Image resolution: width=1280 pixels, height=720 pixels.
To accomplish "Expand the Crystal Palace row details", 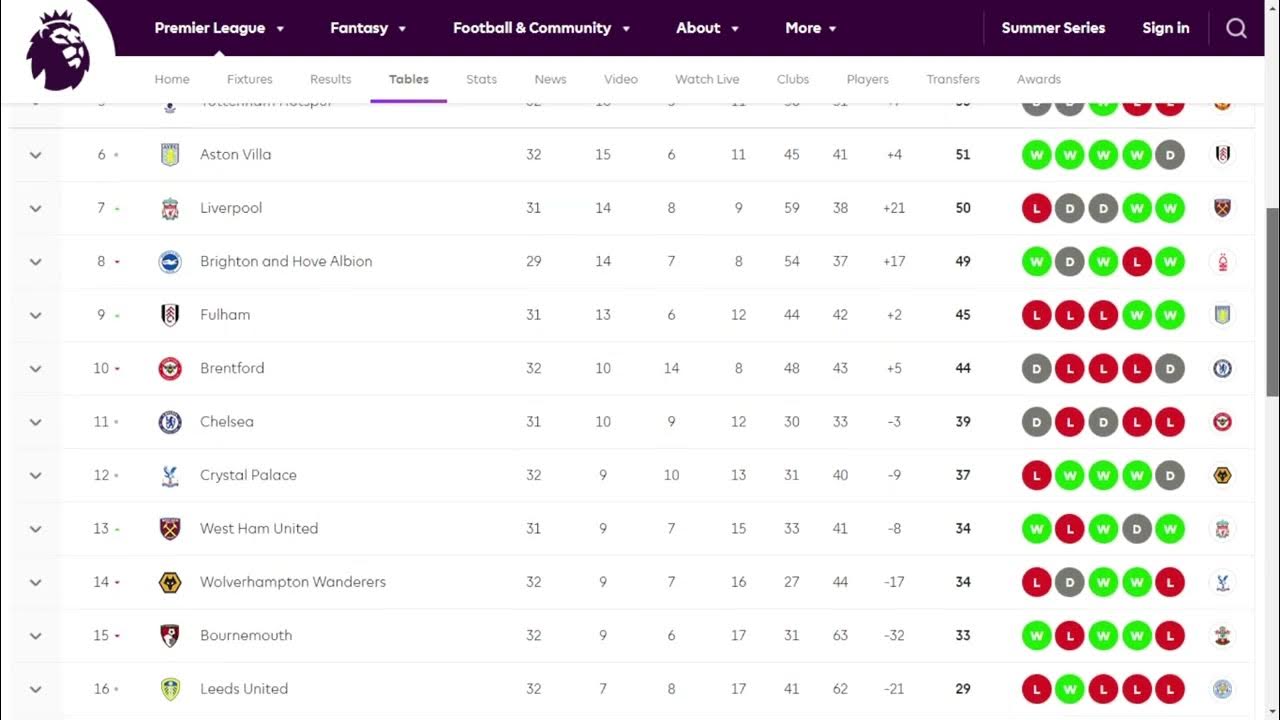I will tap(35, 476).
